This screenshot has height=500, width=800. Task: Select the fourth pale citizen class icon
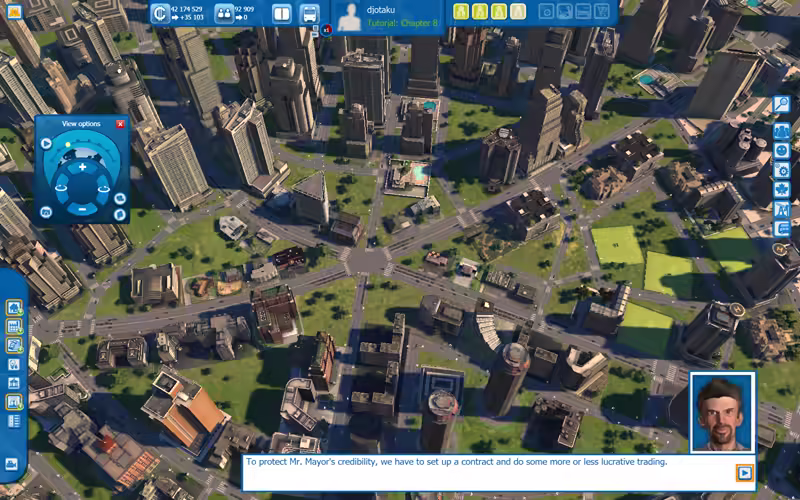(x=518, y=12)
